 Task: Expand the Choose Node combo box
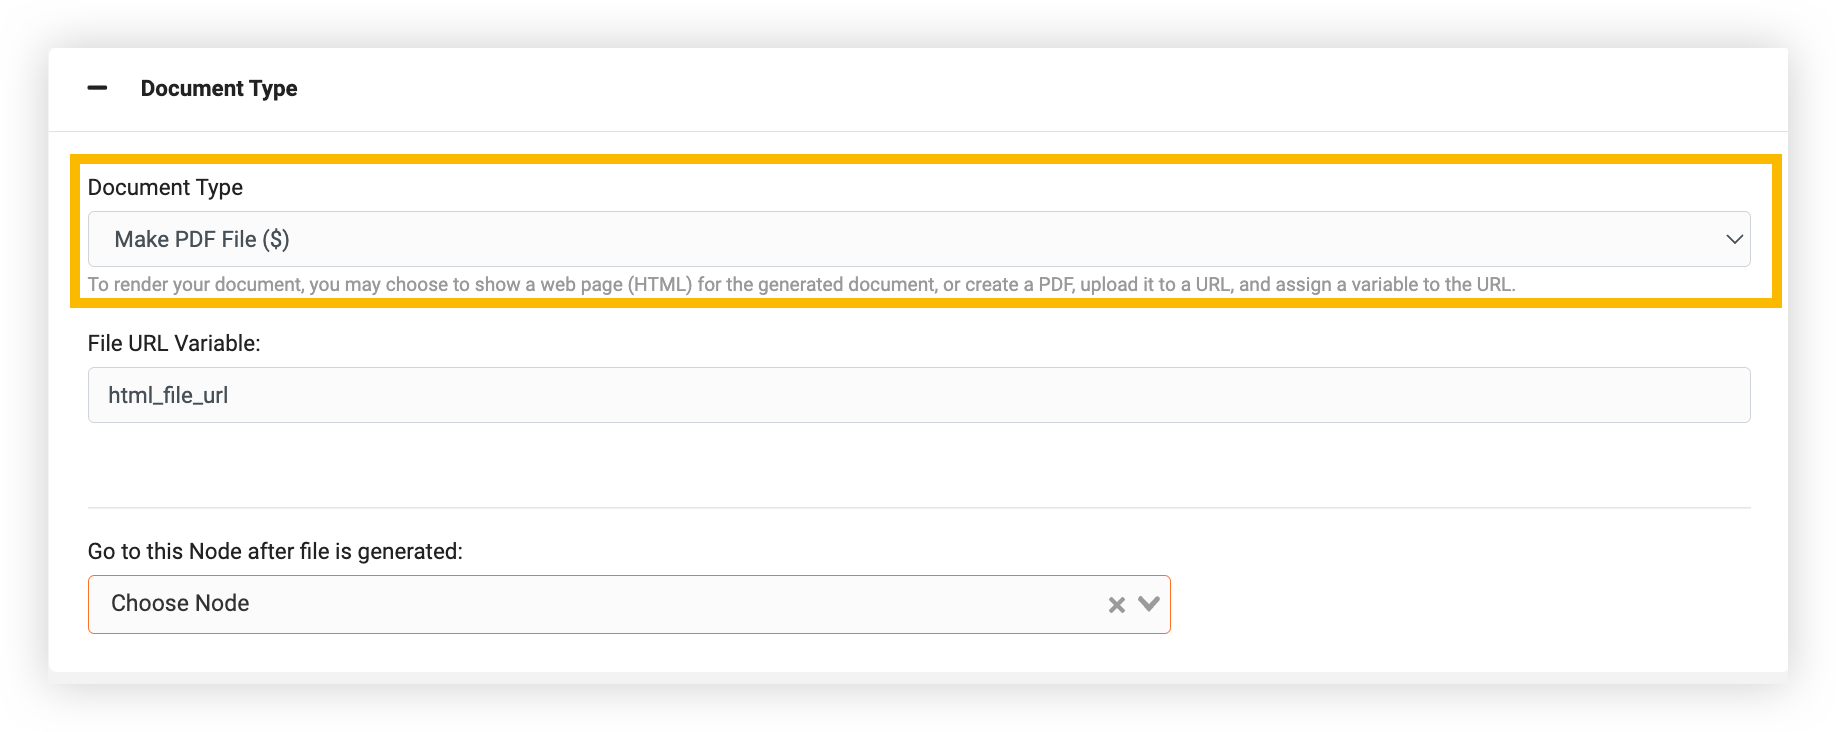pos(629,604)
